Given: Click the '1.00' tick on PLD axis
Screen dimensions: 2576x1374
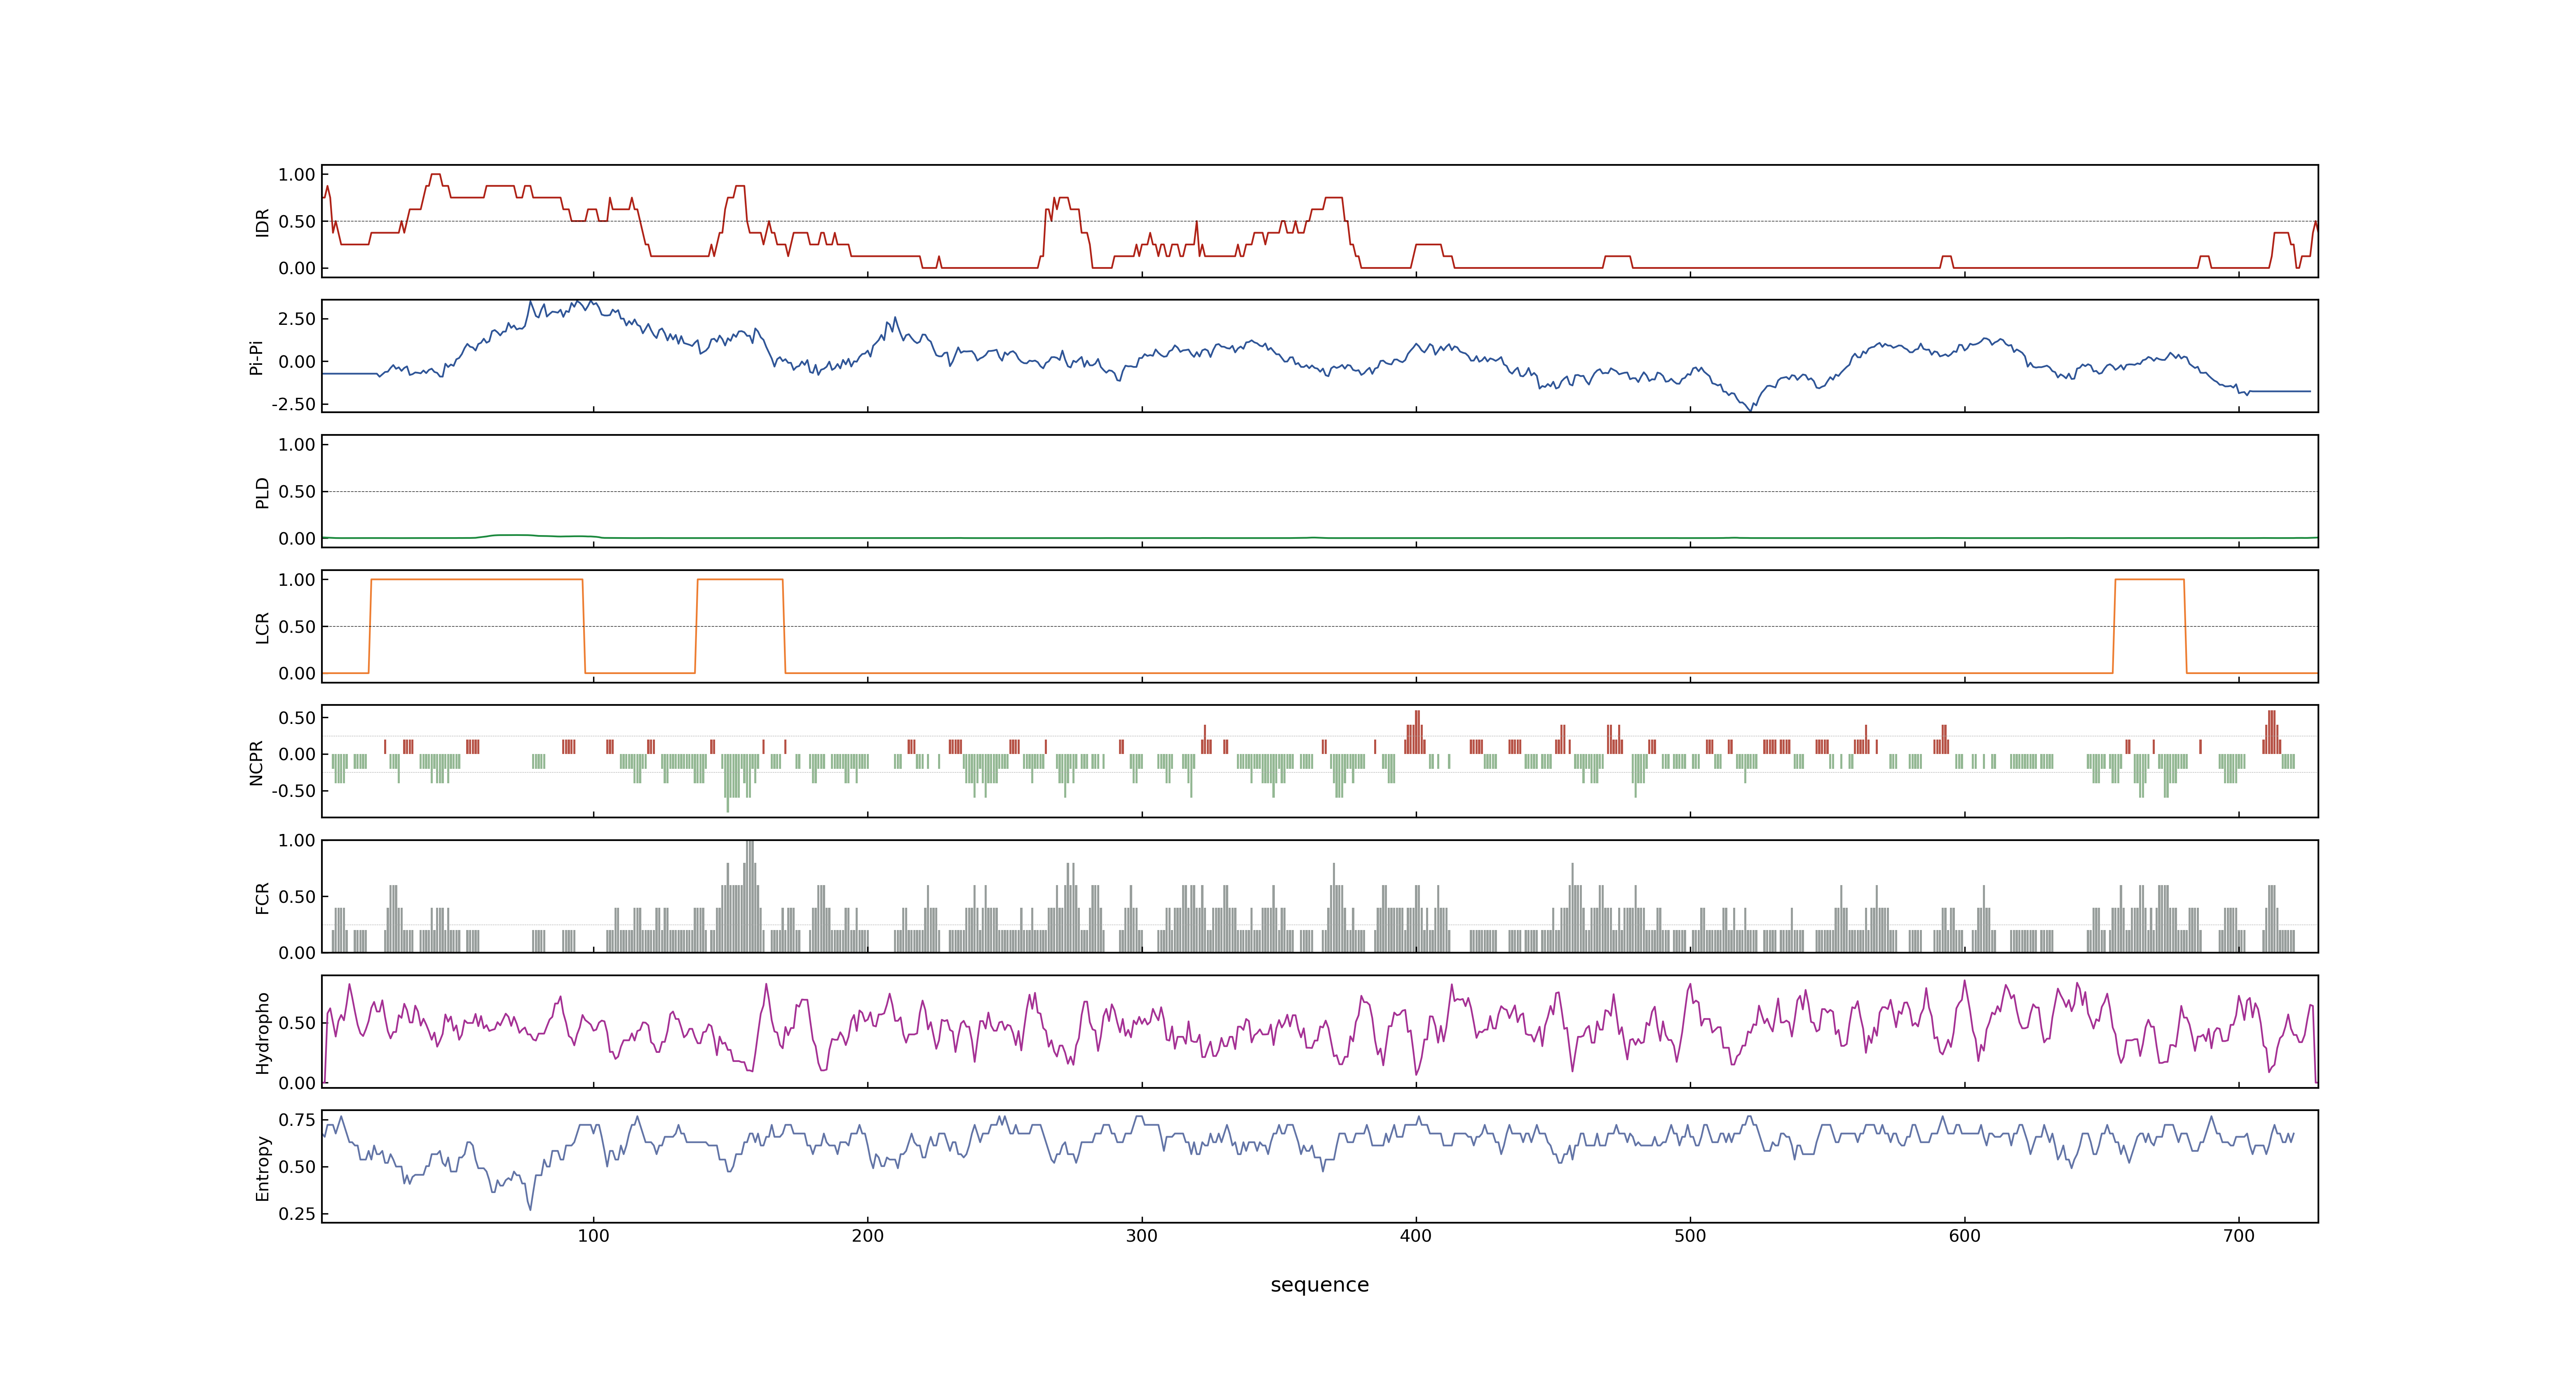Looking at the screenshot, I should (x=297, y=445).
